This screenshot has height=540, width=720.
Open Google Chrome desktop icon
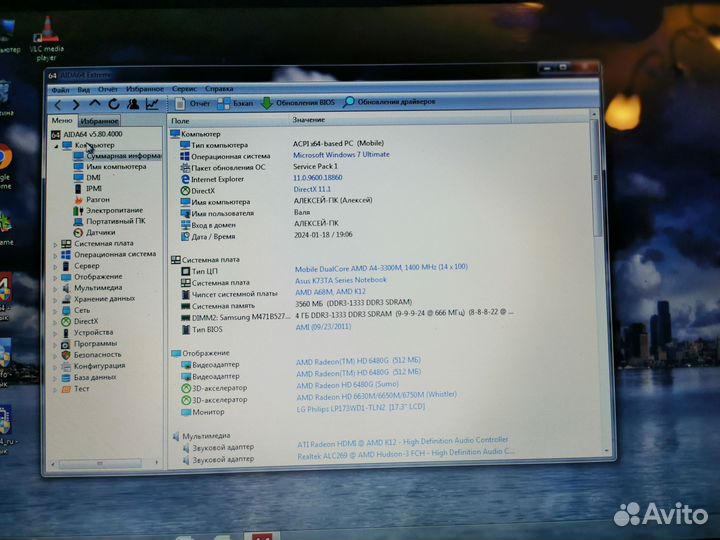[x=5, y=167]
